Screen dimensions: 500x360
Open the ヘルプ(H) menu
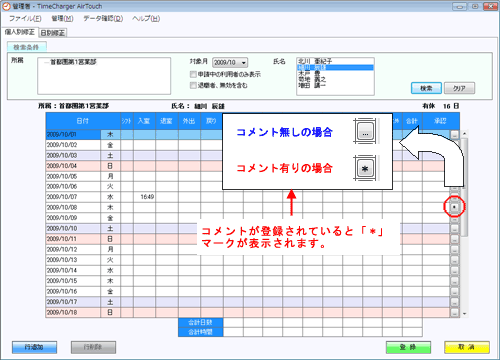(x=146, y=18)
